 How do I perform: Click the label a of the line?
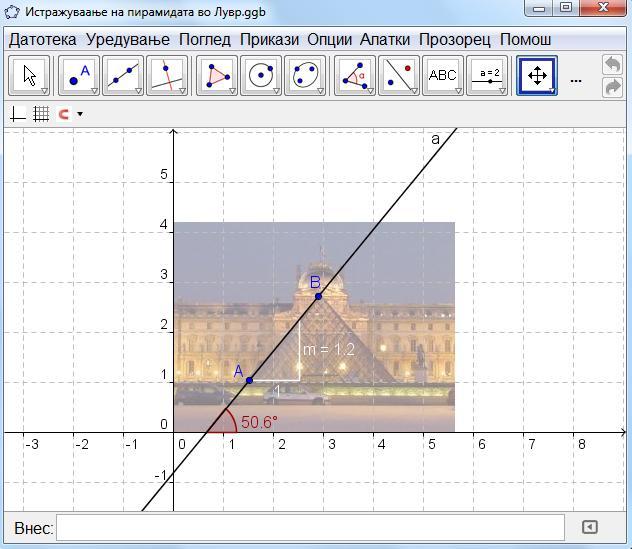click(x=435, y=139)
